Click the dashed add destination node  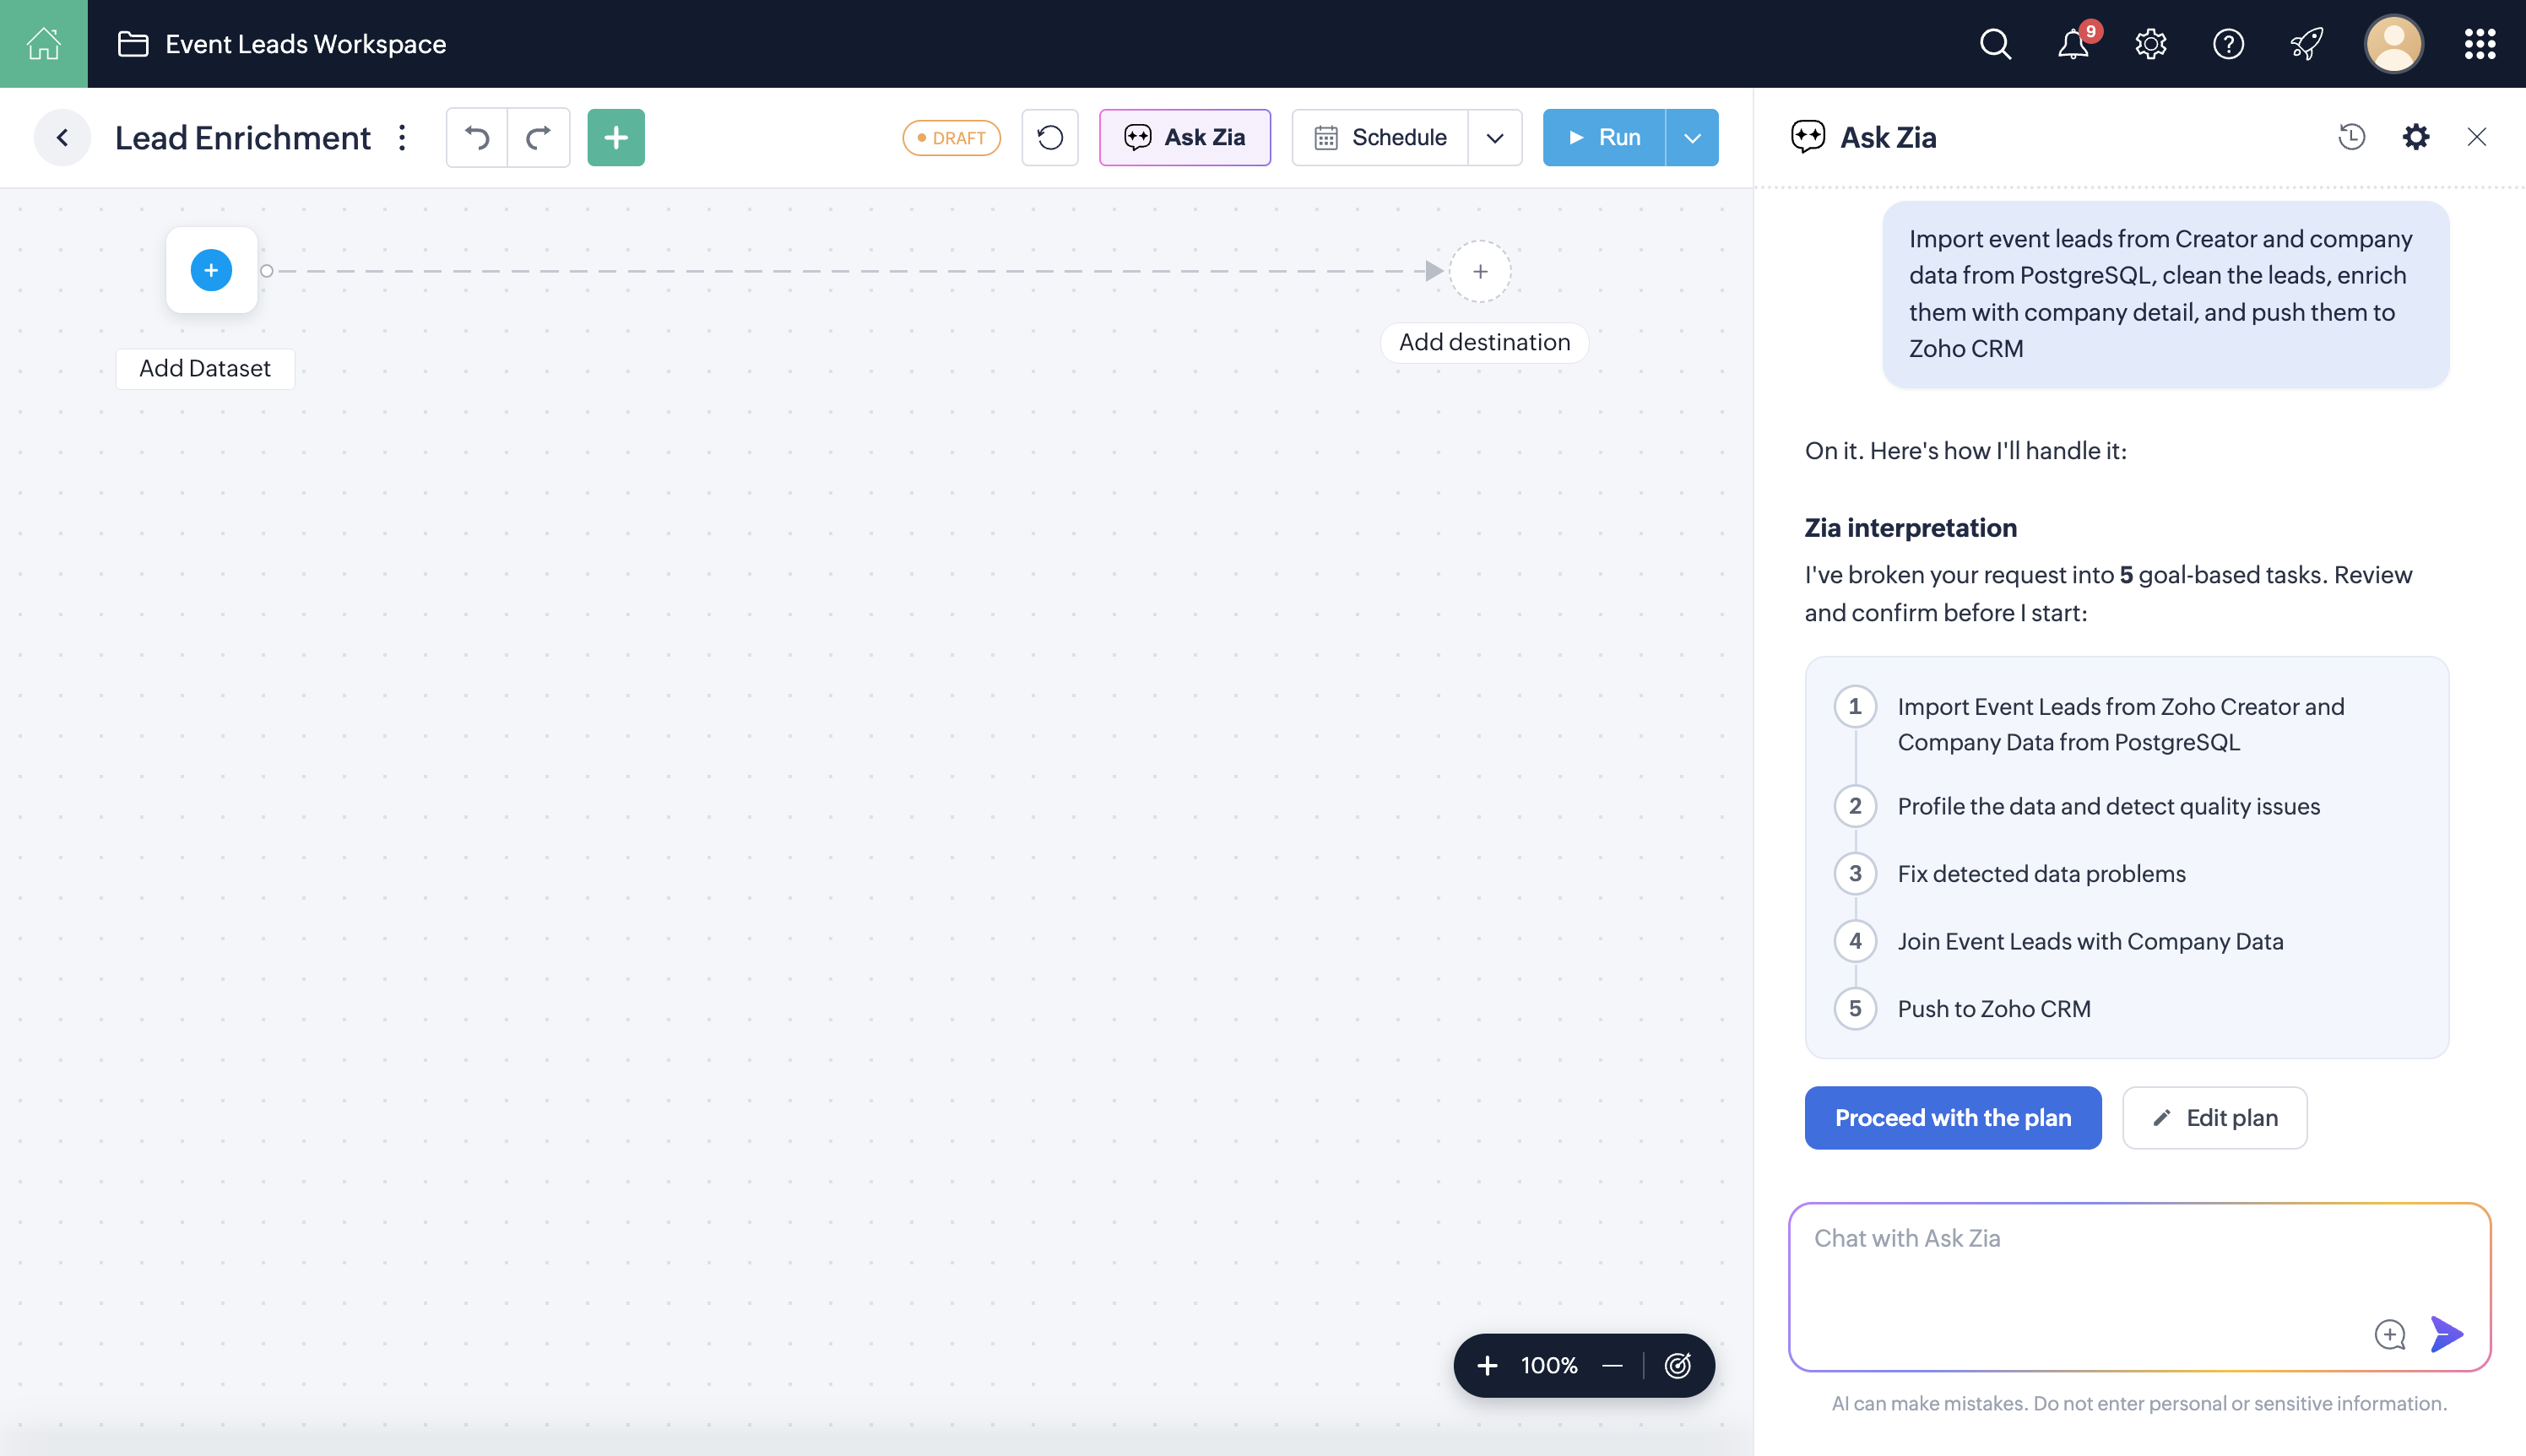[1480, 271]
